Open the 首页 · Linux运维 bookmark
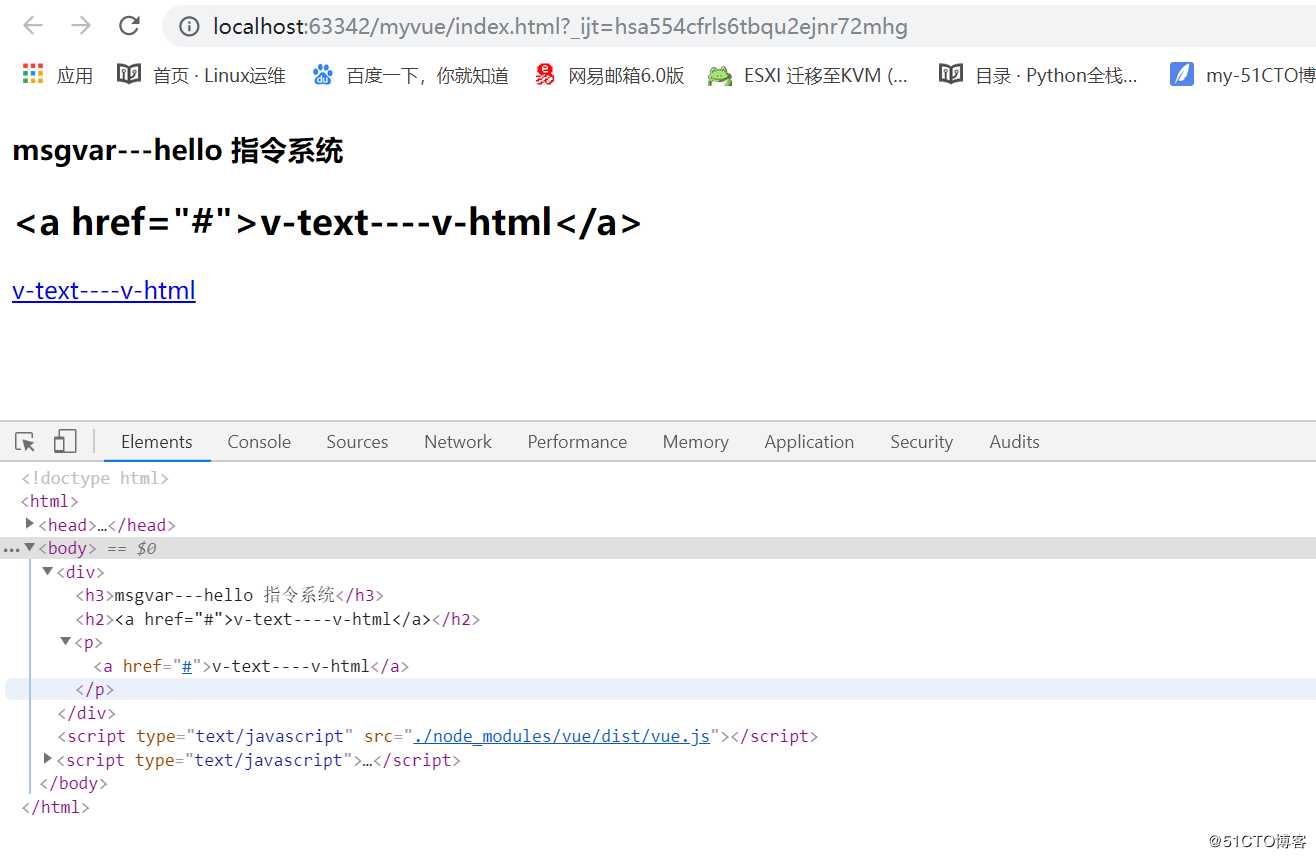Image resolution: width=1316 pixels, height=858 pixels. tap(201, 75)
